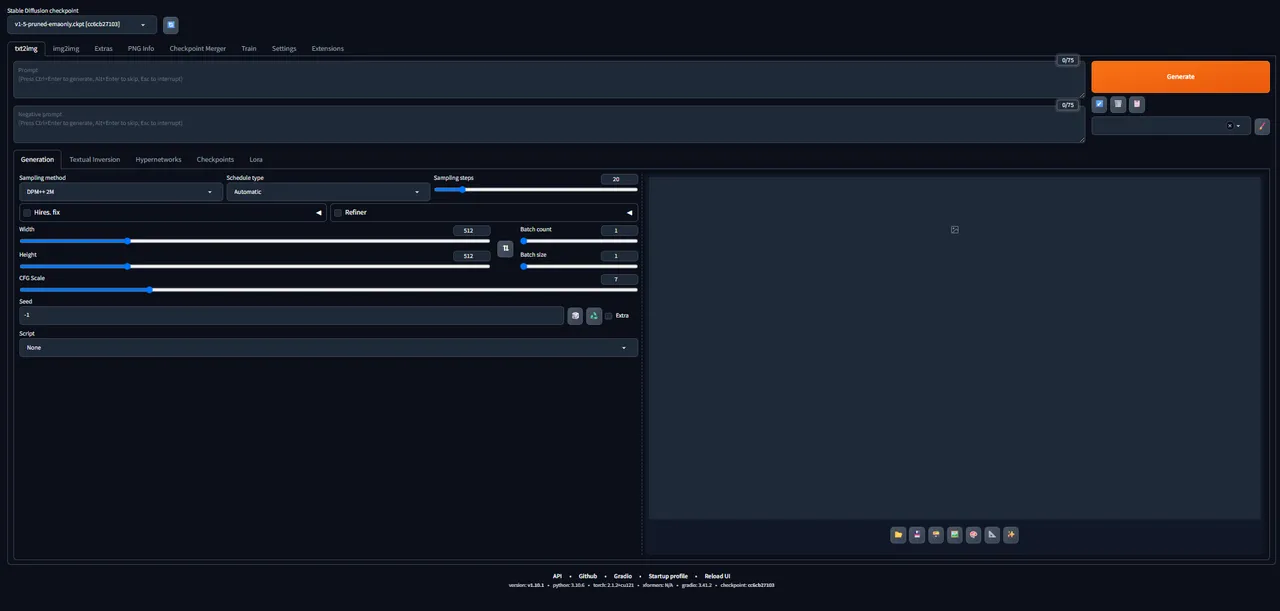Reuse the last seed with recycle icon
This screenshot has width=1280, height=611.
(594, 316)
